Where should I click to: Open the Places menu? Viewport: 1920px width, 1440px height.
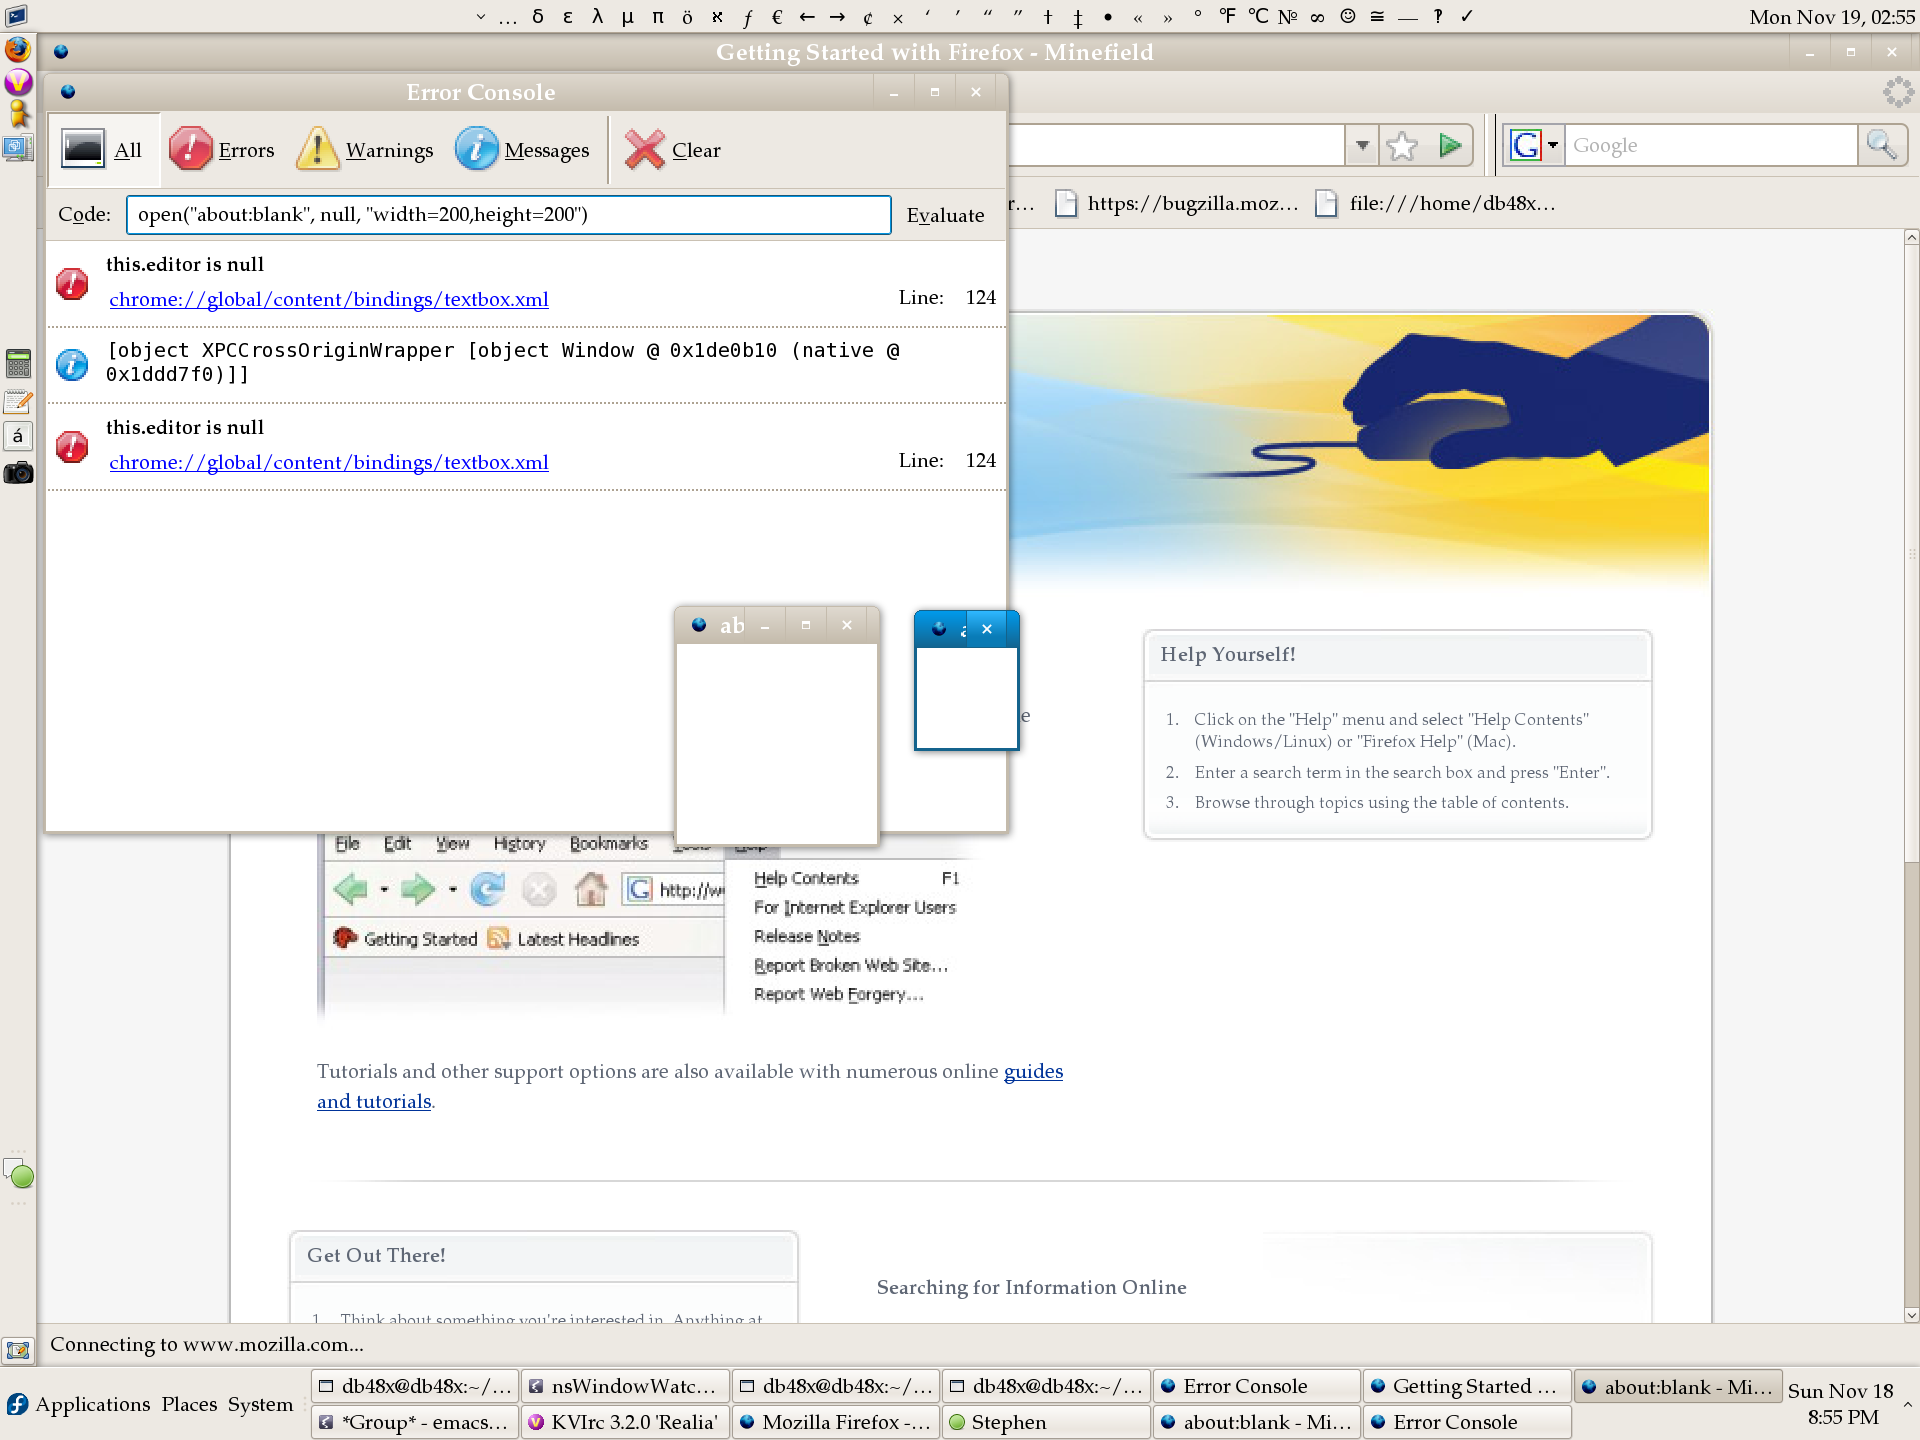[189, 1404]
